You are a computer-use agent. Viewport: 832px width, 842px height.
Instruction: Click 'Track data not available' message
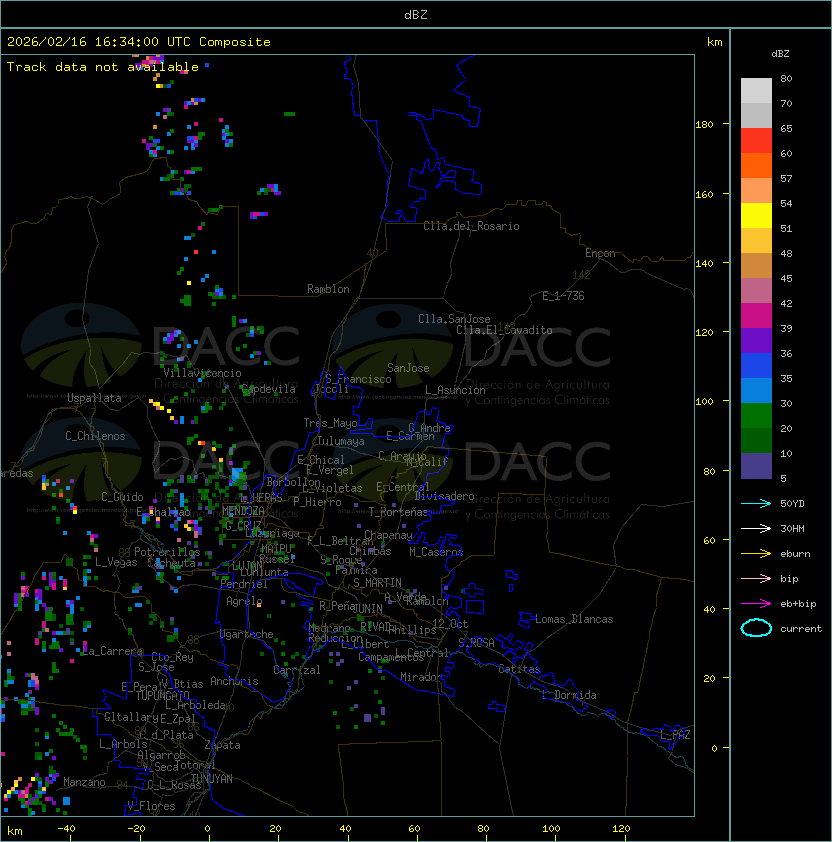[103, 67]
